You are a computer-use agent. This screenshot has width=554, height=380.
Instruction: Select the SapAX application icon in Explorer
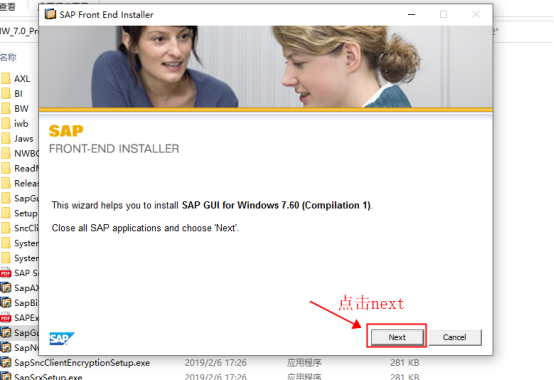(x=6, y=288)
